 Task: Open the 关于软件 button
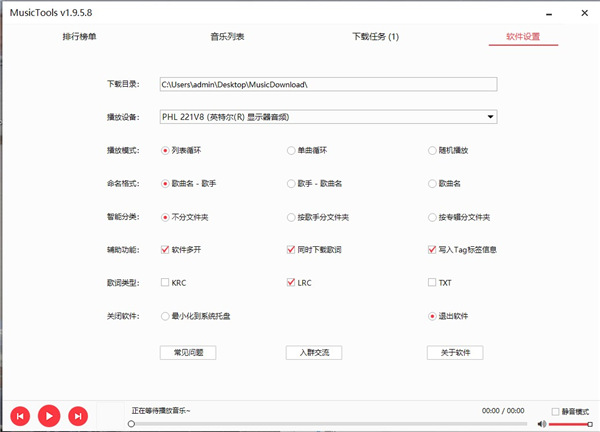[455, 352]
